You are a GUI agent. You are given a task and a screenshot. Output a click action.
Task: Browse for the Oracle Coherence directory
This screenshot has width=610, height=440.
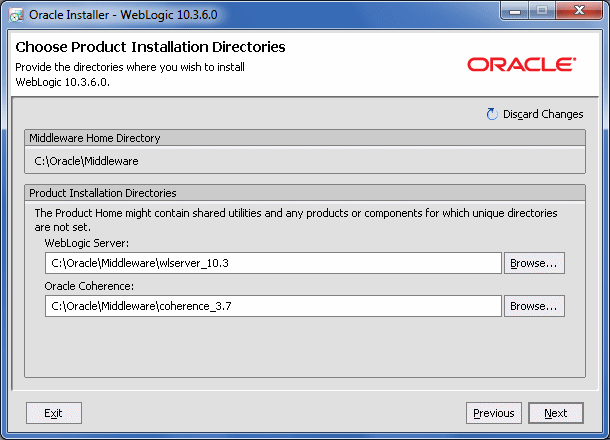[x=534, y=306]
